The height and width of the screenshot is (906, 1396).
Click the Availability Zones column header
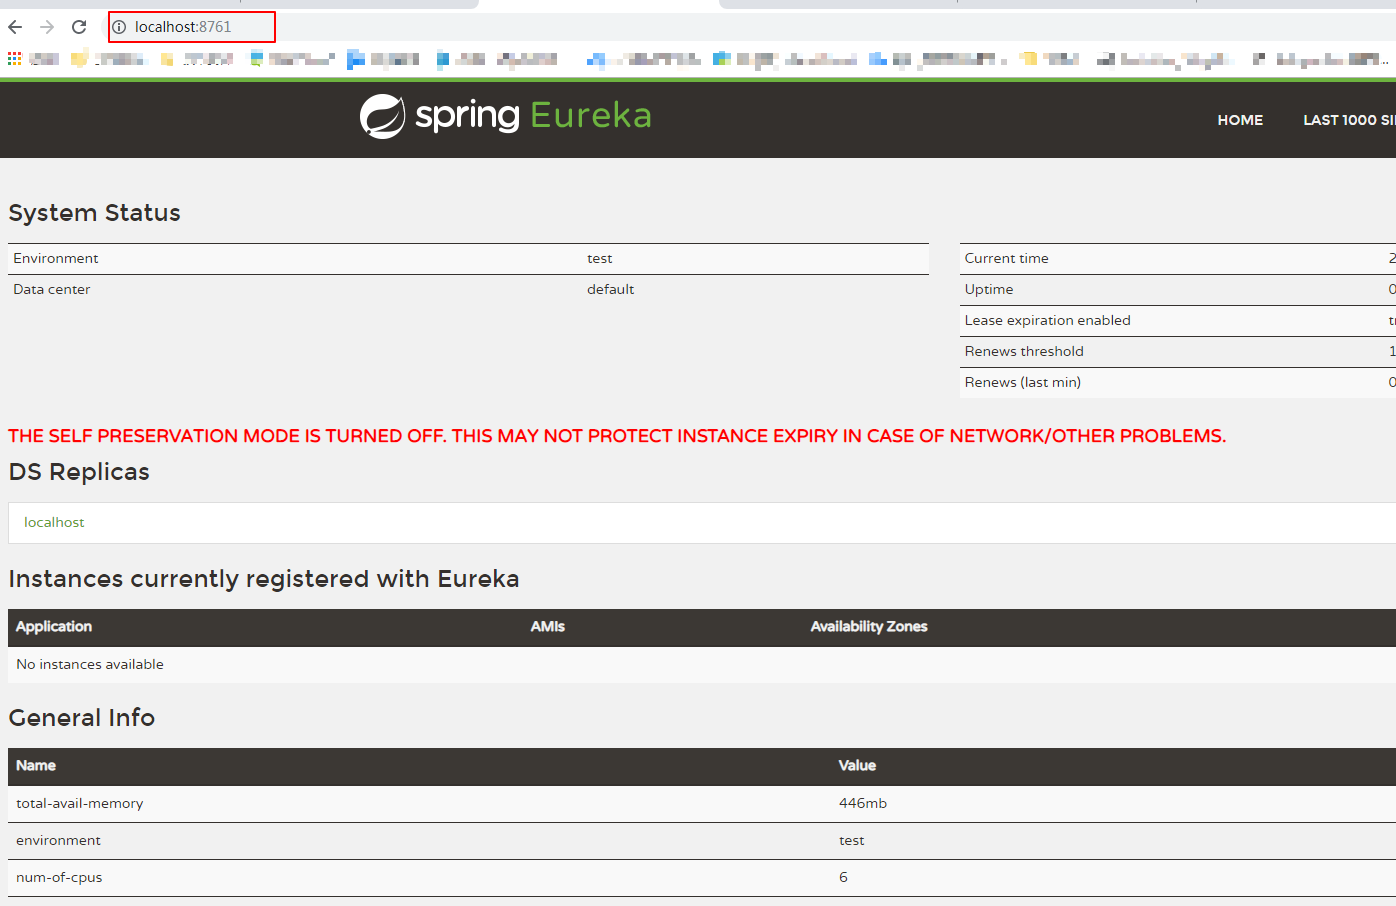pos(869,626)
